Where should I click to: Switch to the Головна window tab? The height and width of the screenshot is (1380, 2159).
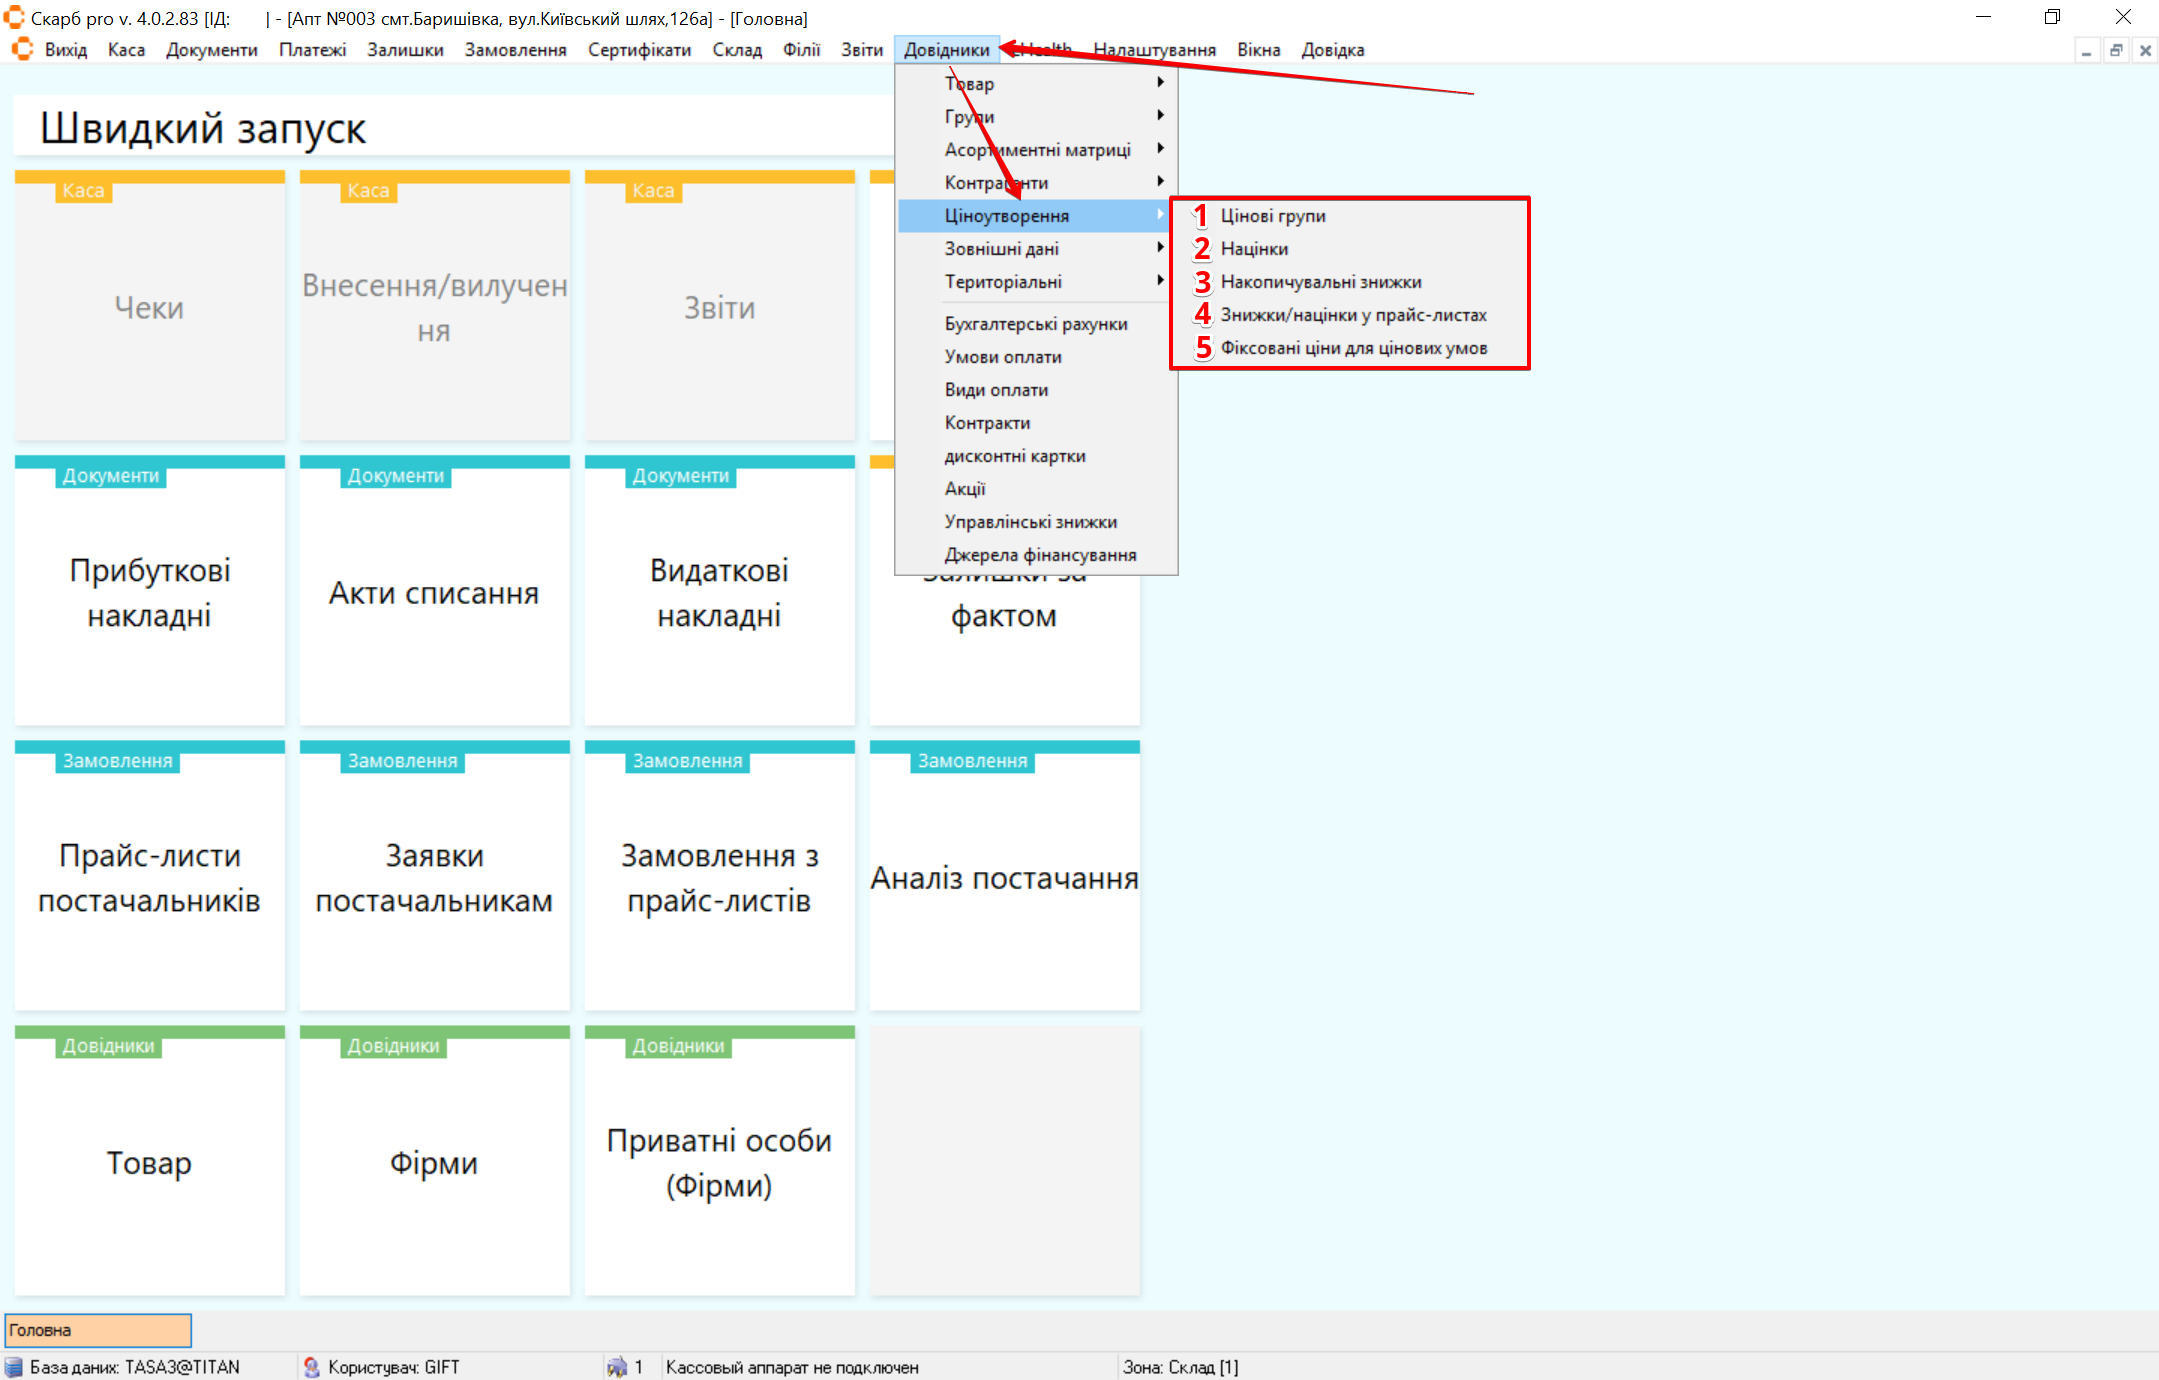(x=97, y=1330)
